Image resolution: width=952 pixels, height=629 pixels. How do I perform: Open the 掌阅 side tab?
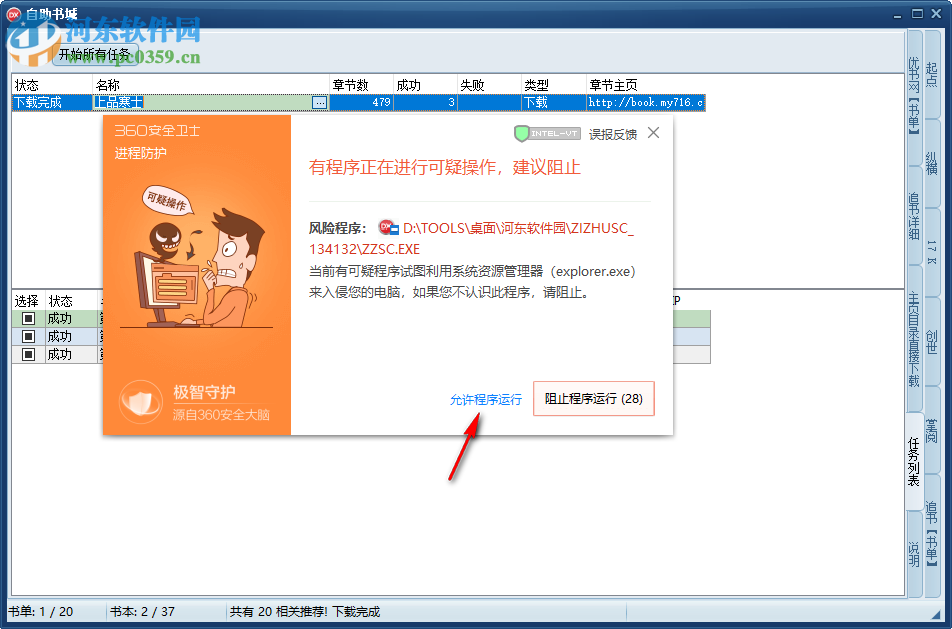[x=932, y=430]
